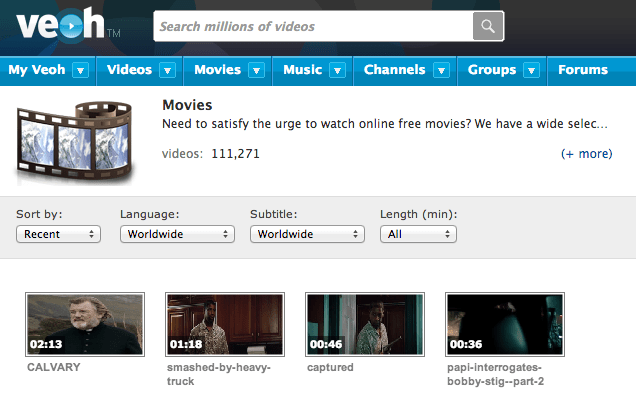The width and height of the screenshot is (636, 398).
Task: Open the CALVARY video thumbnail
Action: (85, 324)
